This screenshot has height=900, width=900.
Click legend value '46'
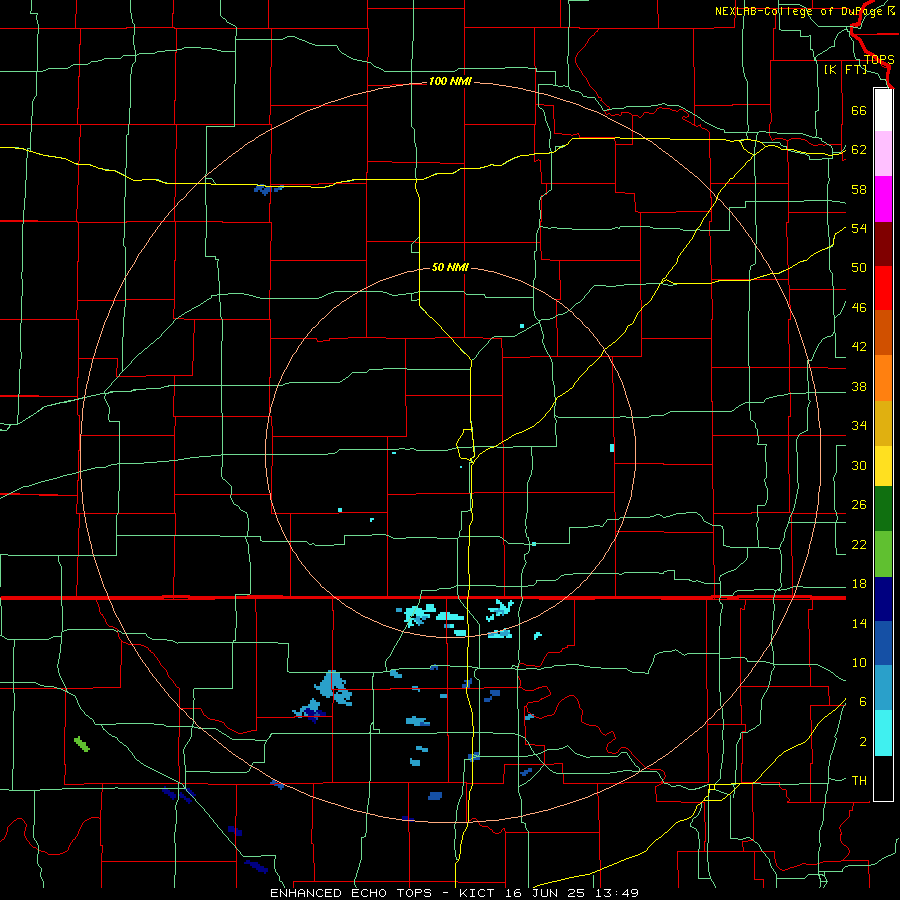tap(859, 308)
